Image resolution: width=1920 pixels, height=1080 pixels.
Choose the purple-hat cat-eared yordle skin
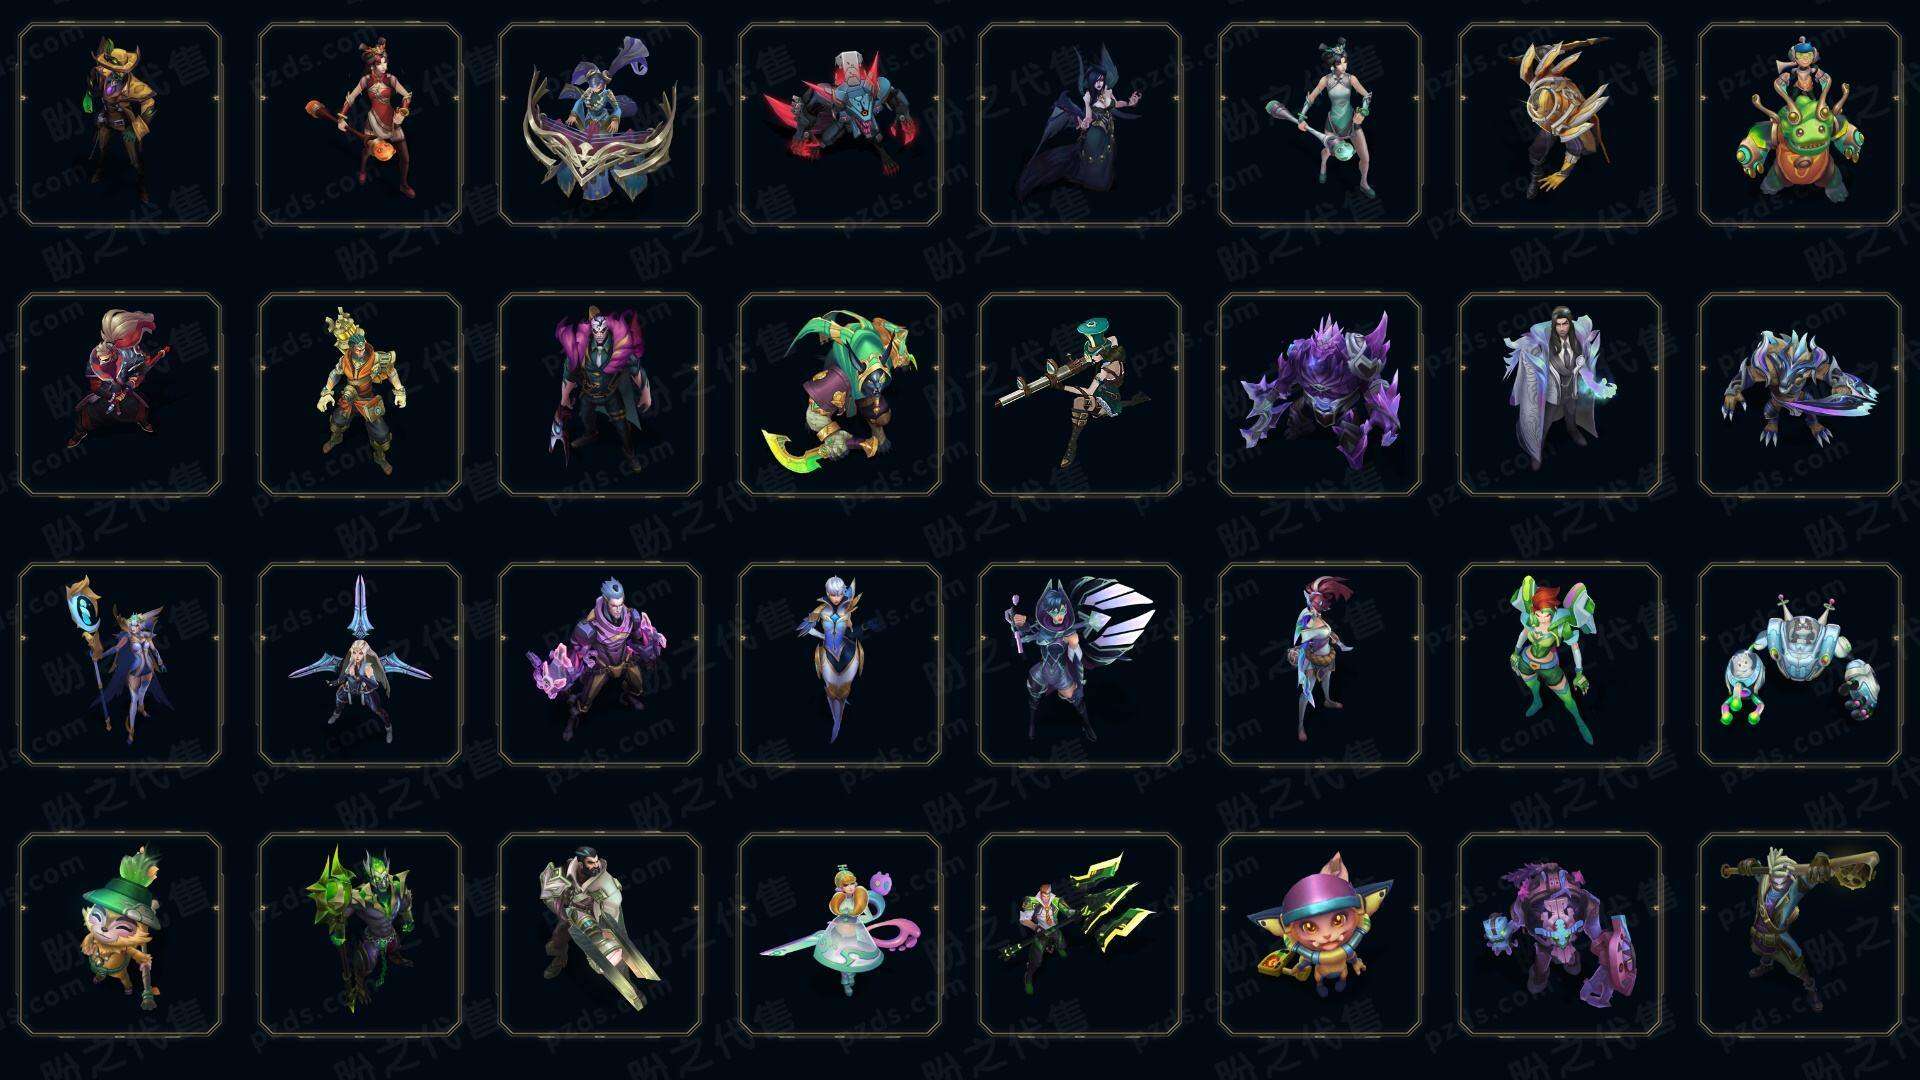(1320, 934)
